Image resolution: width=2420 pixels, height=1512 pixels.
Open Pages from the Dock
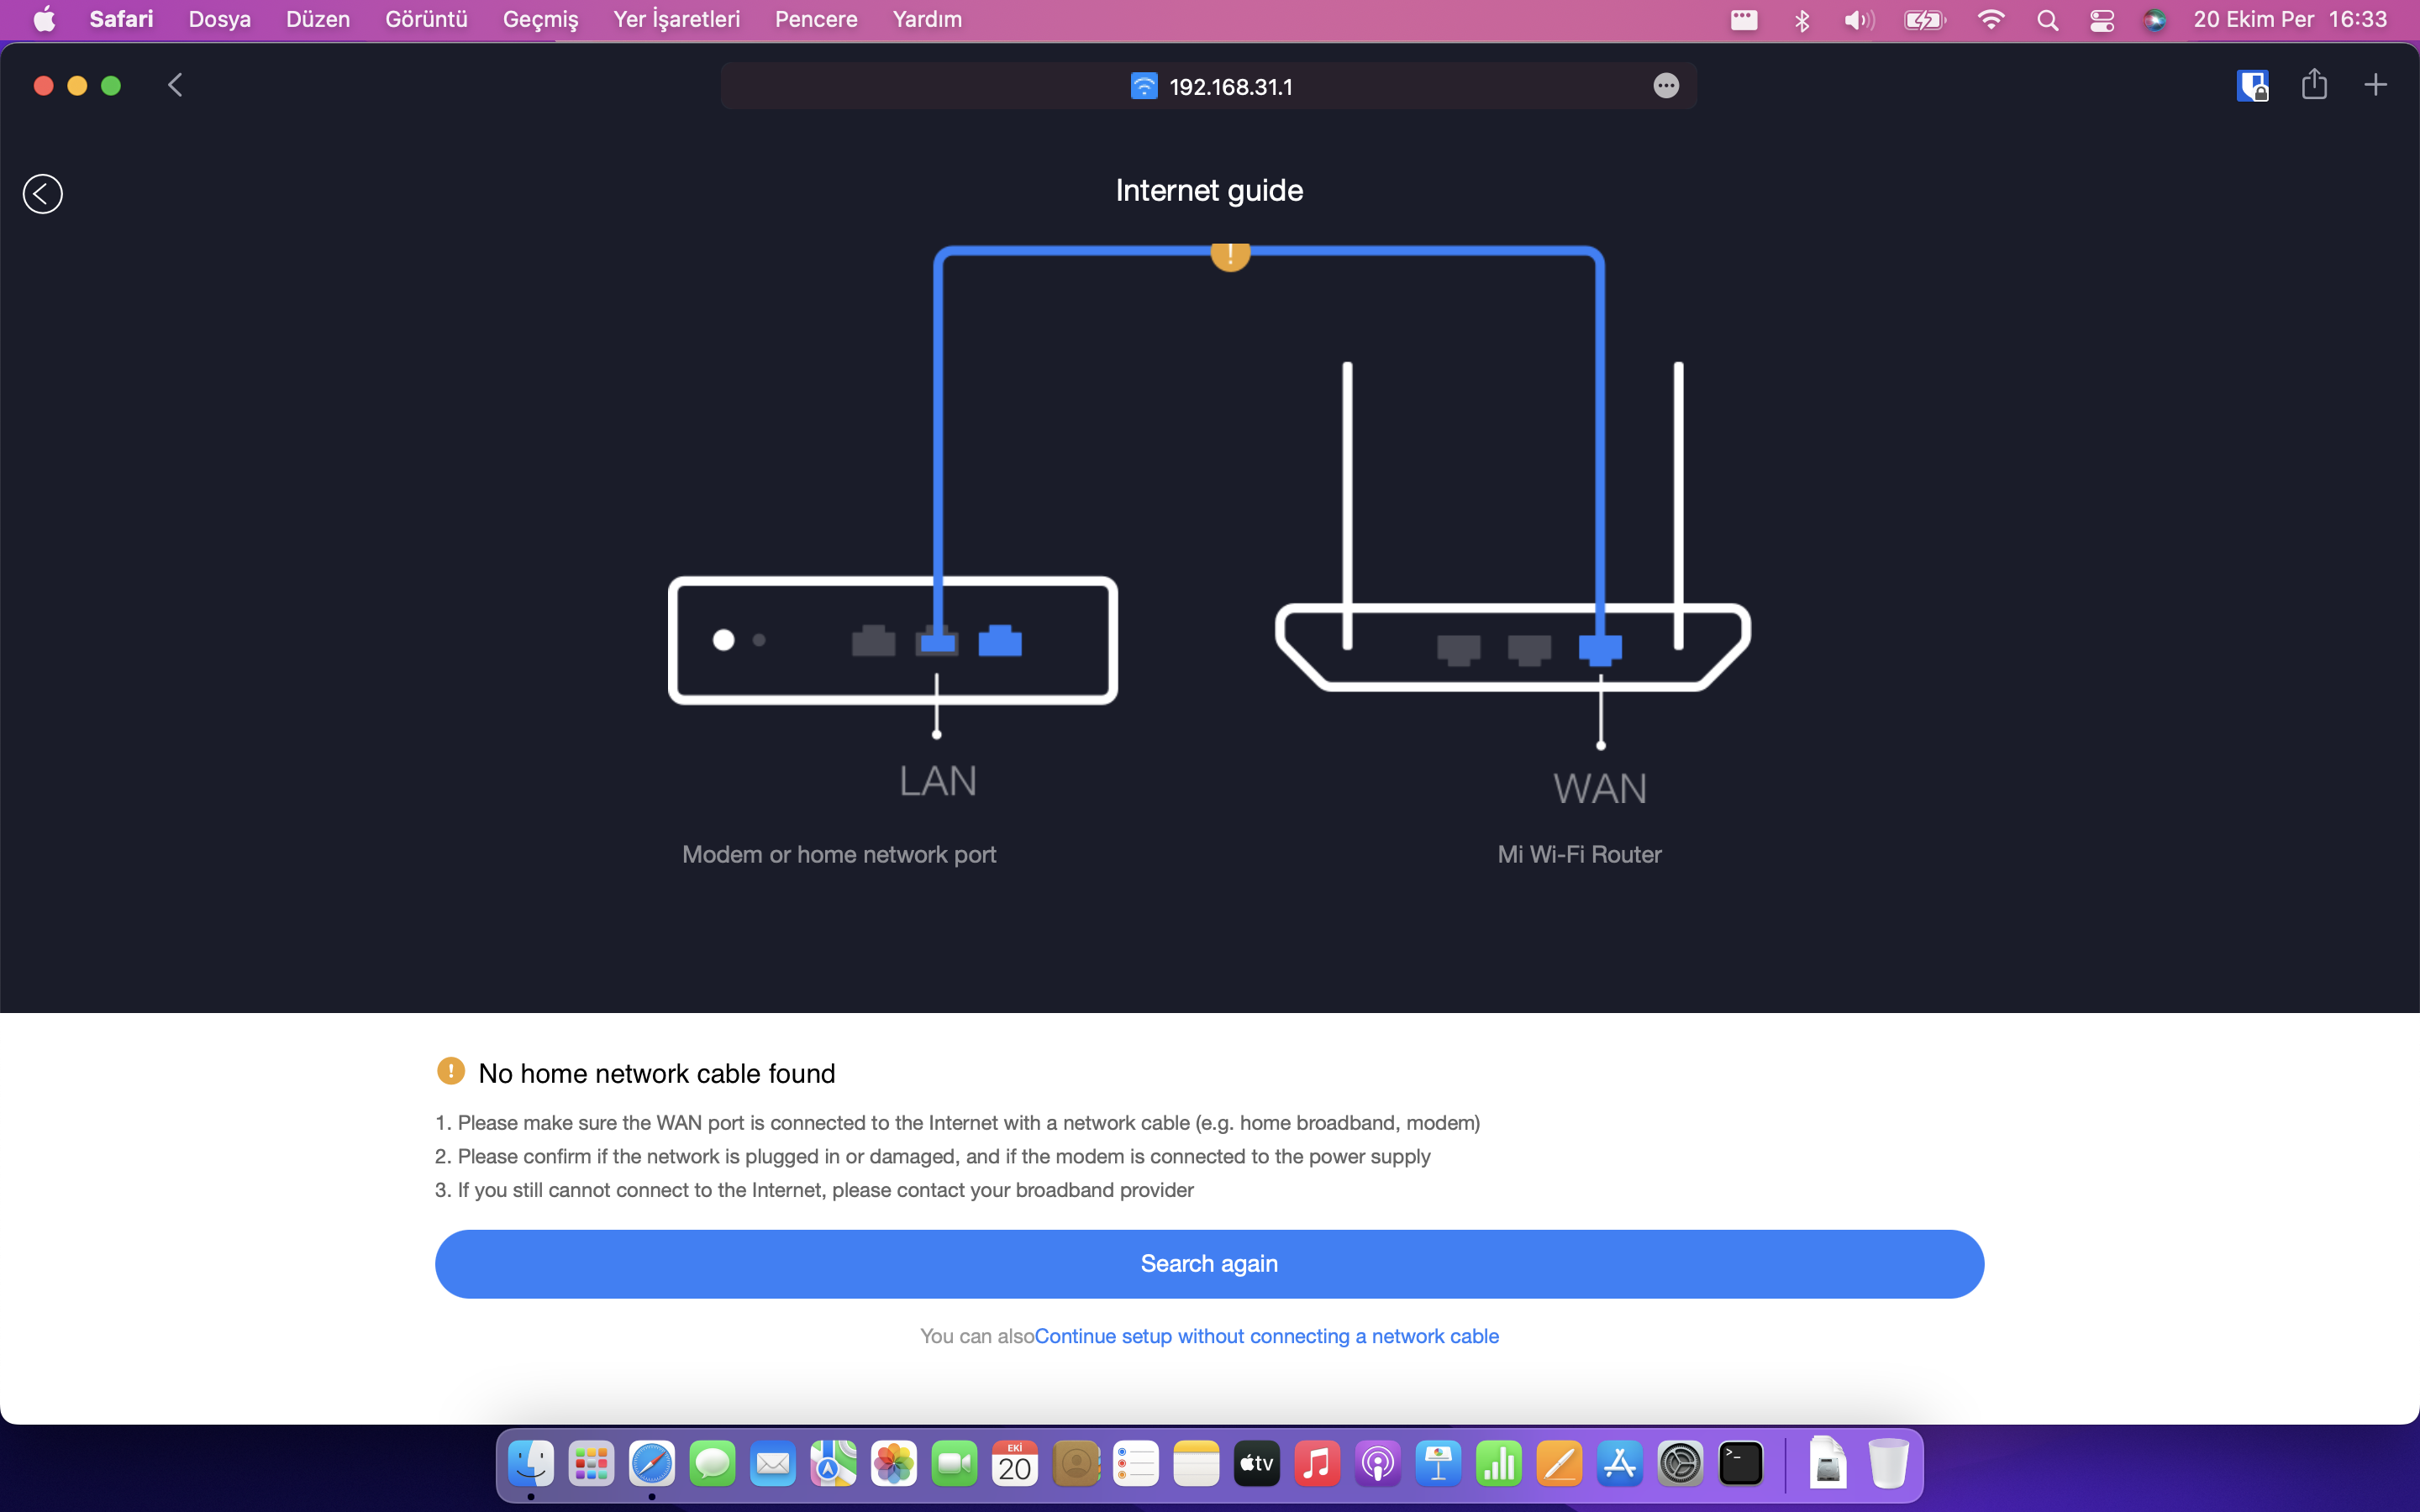tap(1559, 1465)
